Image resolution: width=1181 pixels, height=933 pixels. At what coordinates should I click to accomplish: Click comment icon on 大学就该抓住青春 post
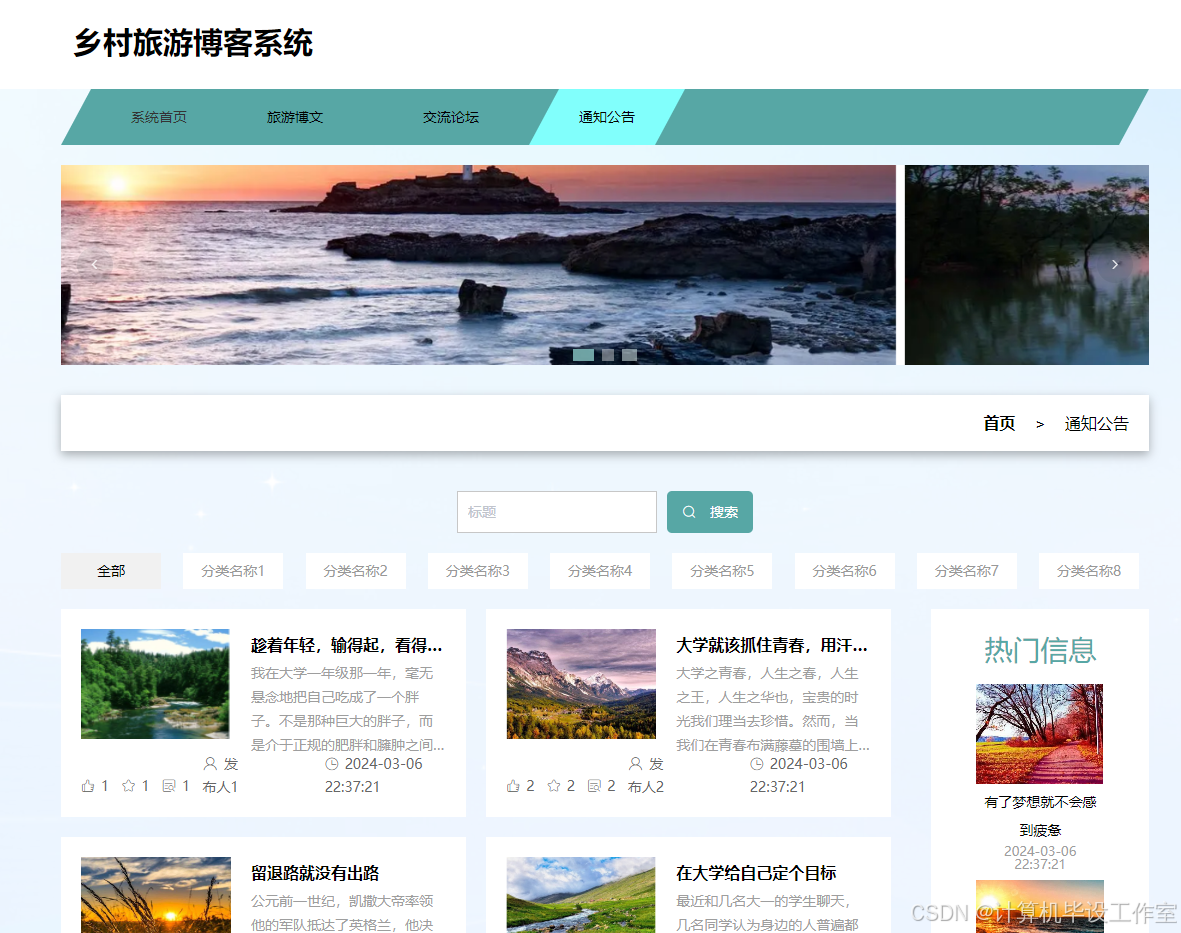tap(595, 786)
